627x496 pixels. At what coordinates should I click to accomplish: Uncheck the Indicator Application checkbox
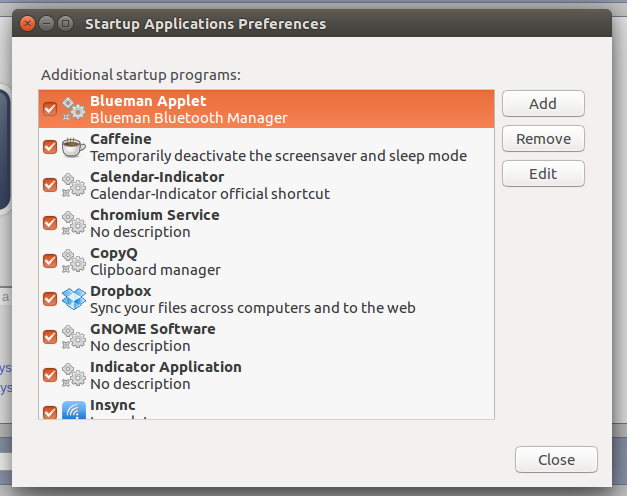tap(50, 375)
